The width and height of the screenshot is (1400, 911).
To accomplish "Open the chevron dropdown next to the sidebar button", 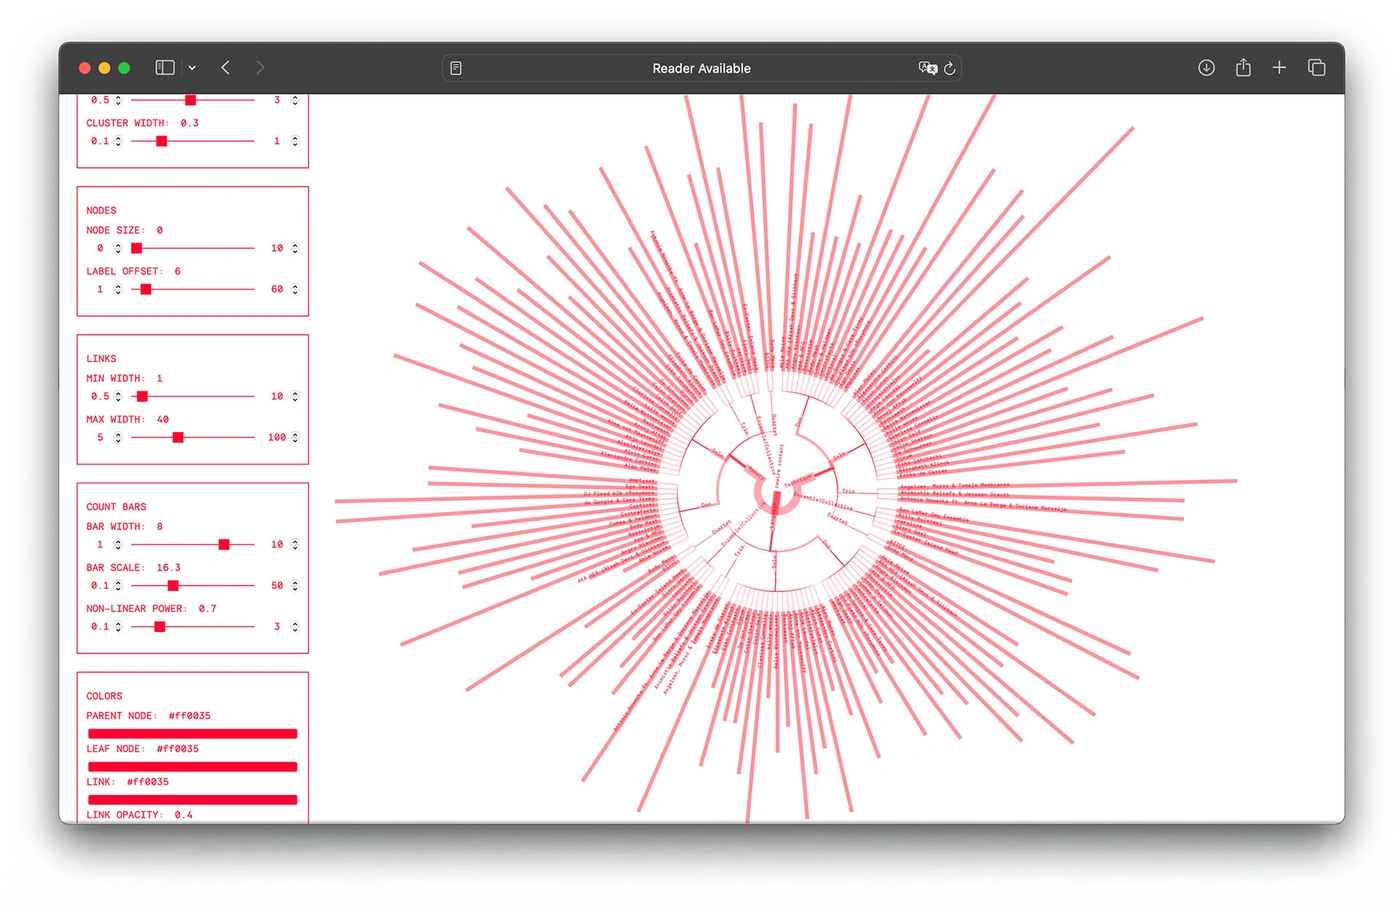I will [191, 67].
